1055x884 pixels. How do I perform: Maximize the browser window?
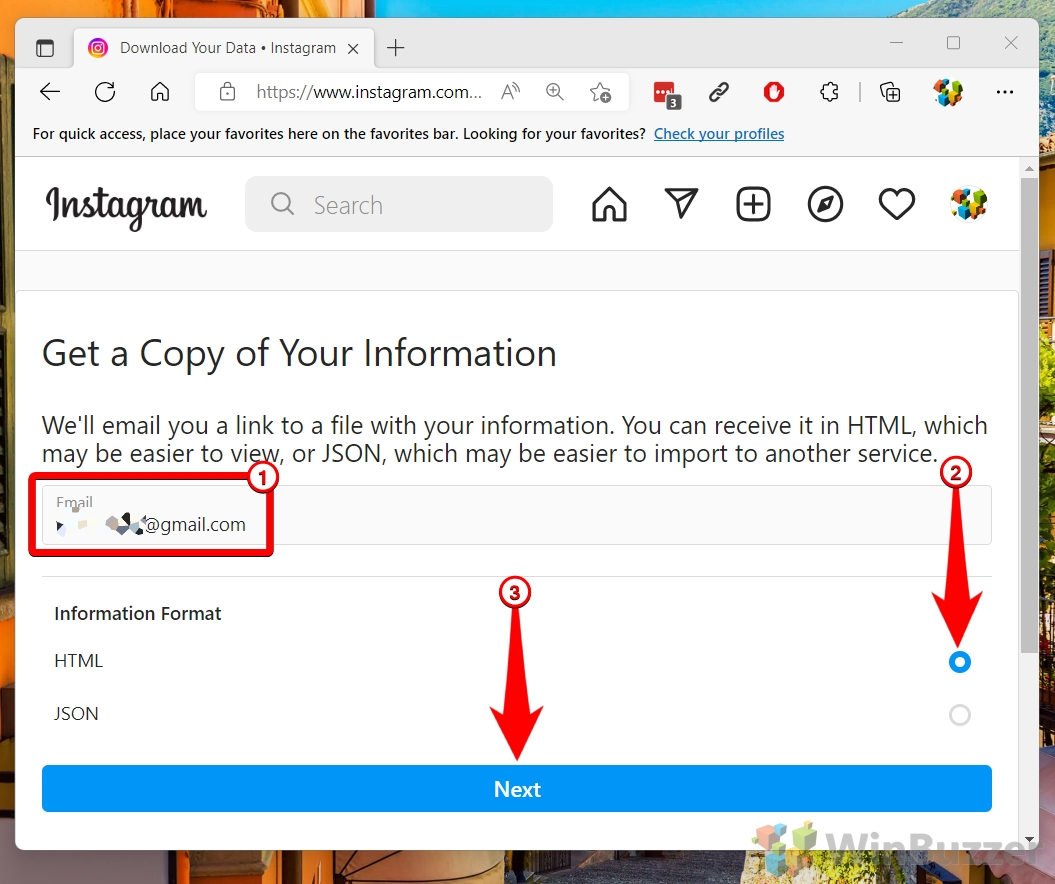pos(953,43)
